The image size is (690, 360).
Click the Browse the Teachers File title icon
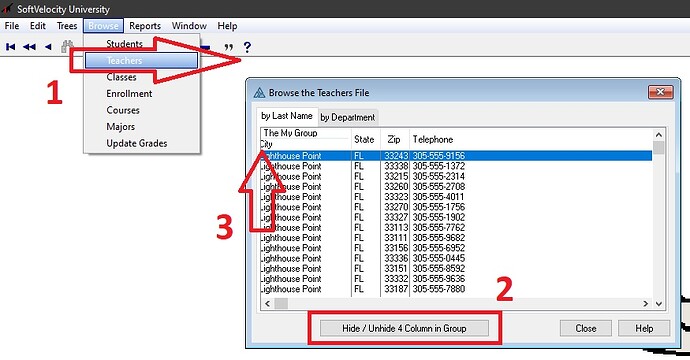pos(259,92)
